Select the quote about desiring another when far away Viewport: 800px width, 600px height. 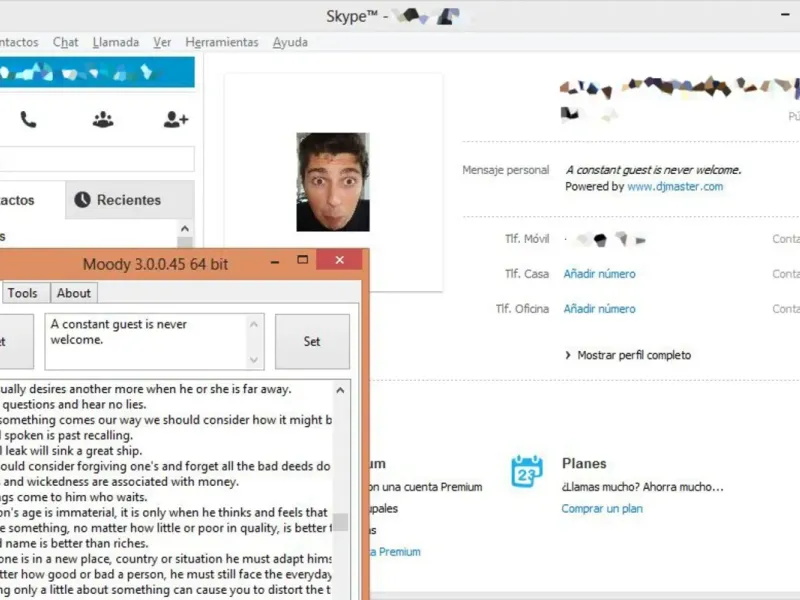coord(146,389)
